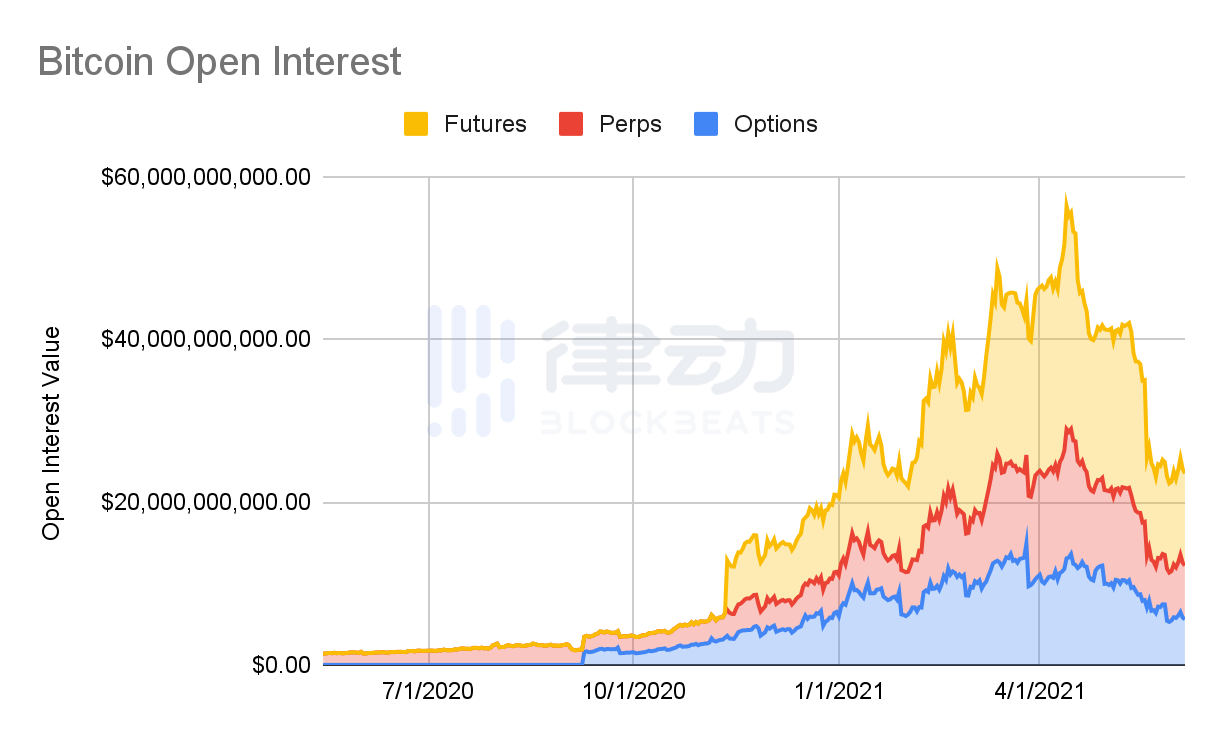Image resolution: width=1222 pixels, height=742 pixels.
Task: Select the Perps legend label
Action: tap(630, 124)
